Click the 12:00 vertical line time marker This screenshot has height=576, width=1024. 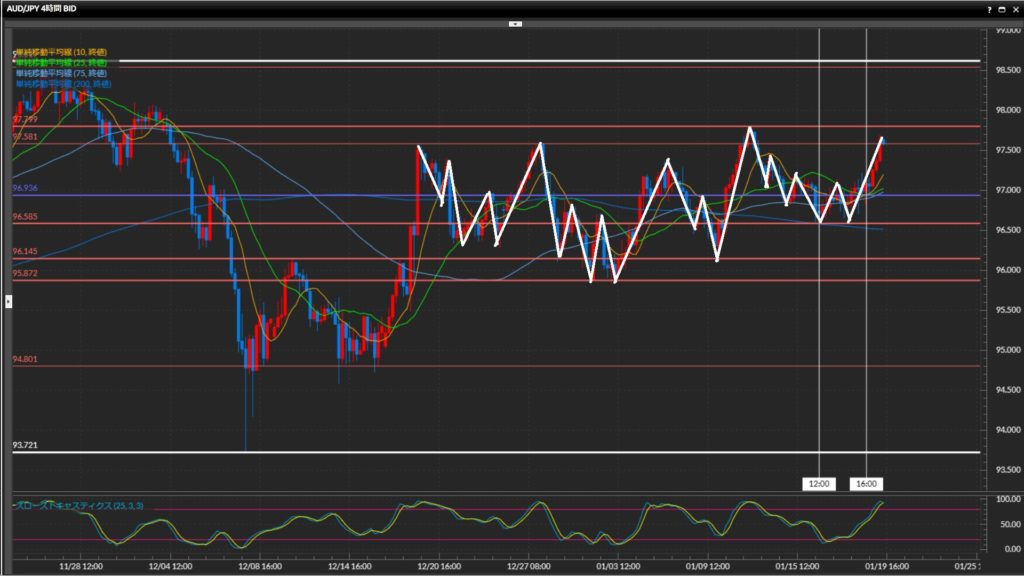point(819,484)
